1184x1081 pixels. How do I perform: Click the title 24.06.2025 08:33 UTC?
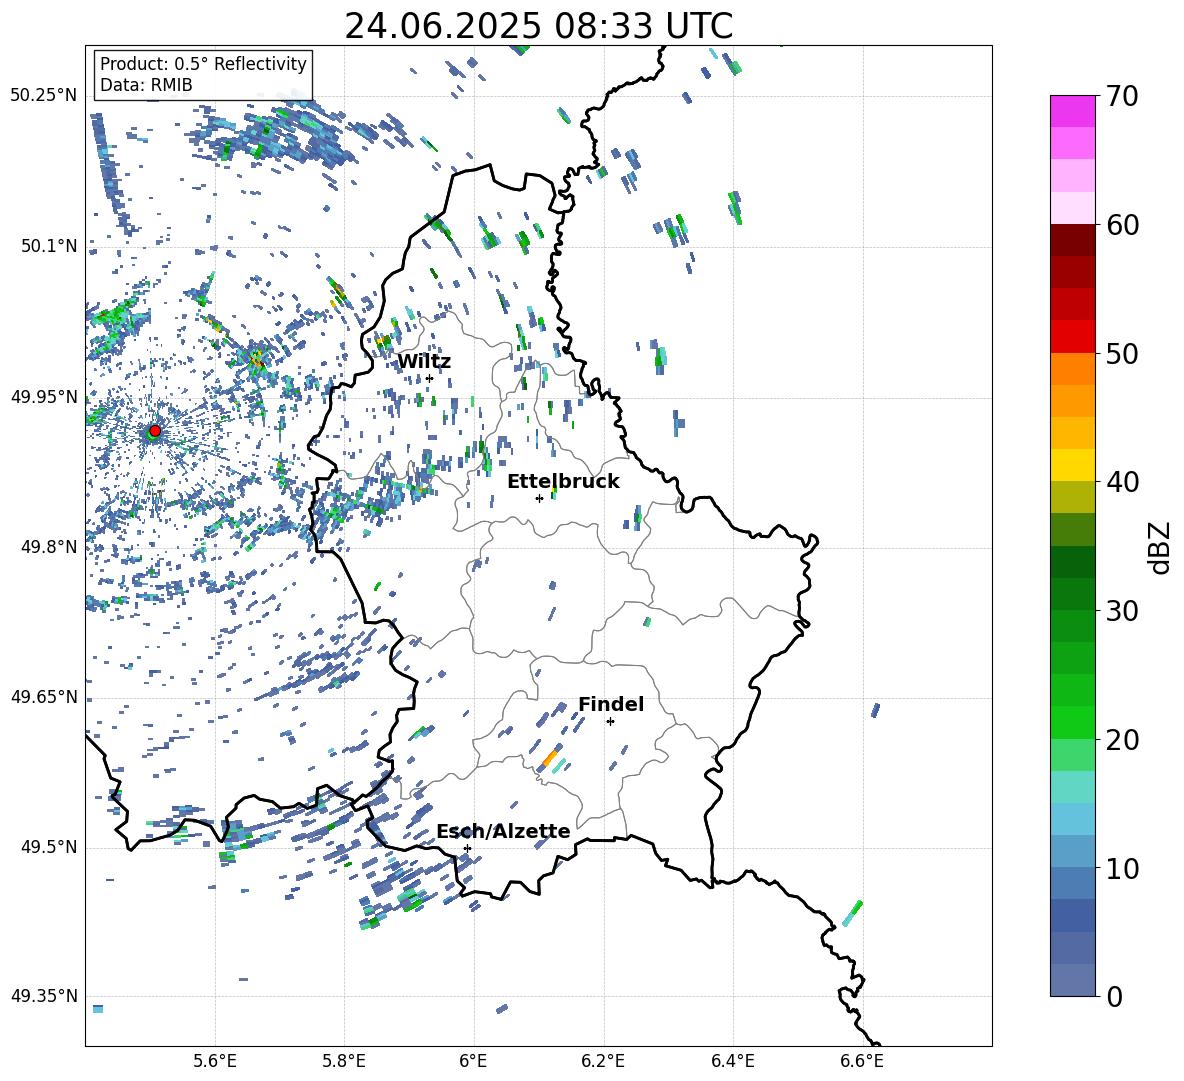coord(538,26)
